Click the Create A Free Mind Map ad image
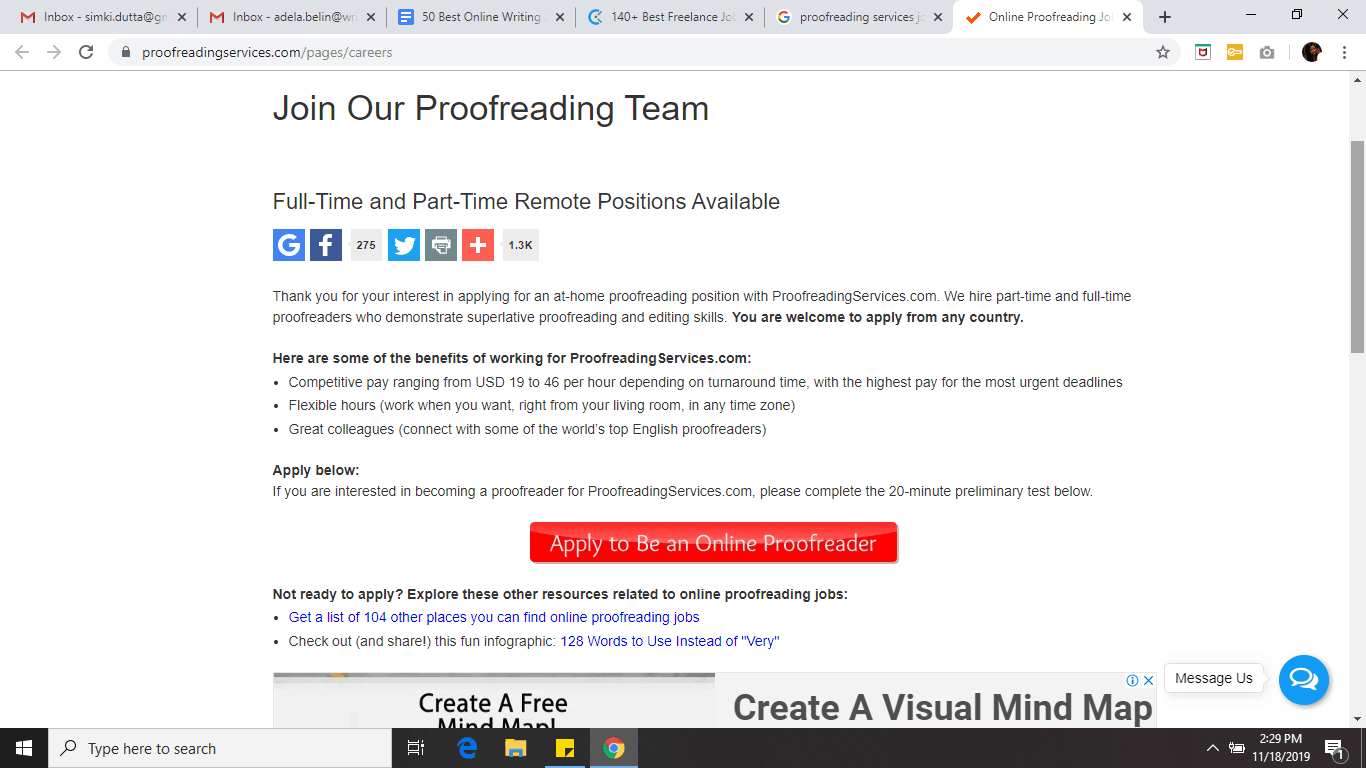This screenshot has height=768, width=1366. pyautogui.click(x=493, y=701)
